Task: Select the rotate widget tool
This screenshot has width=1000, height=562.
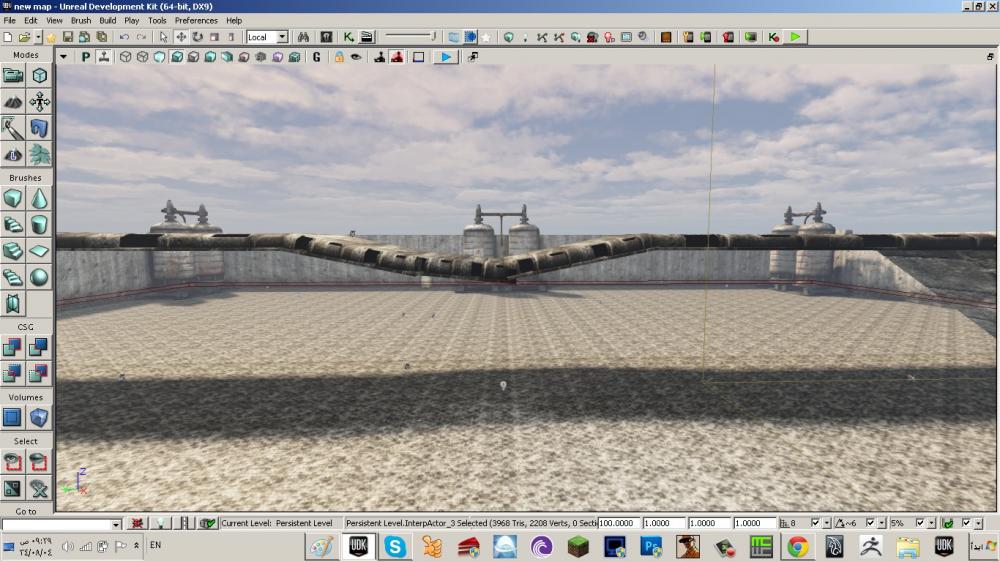Action: 198,37
